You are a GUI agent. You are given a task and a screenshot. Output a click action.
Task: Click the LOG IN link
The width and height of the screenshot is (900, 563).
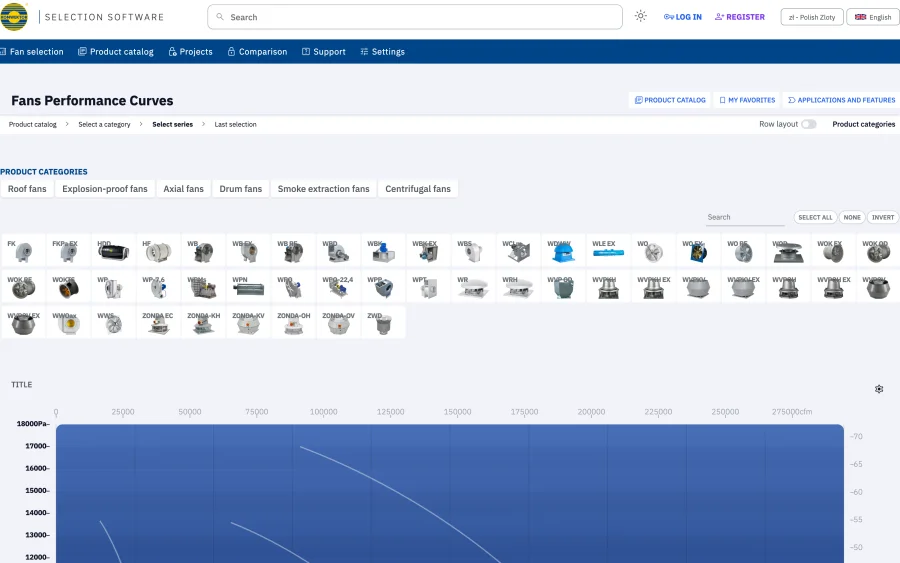coord(683,17)
